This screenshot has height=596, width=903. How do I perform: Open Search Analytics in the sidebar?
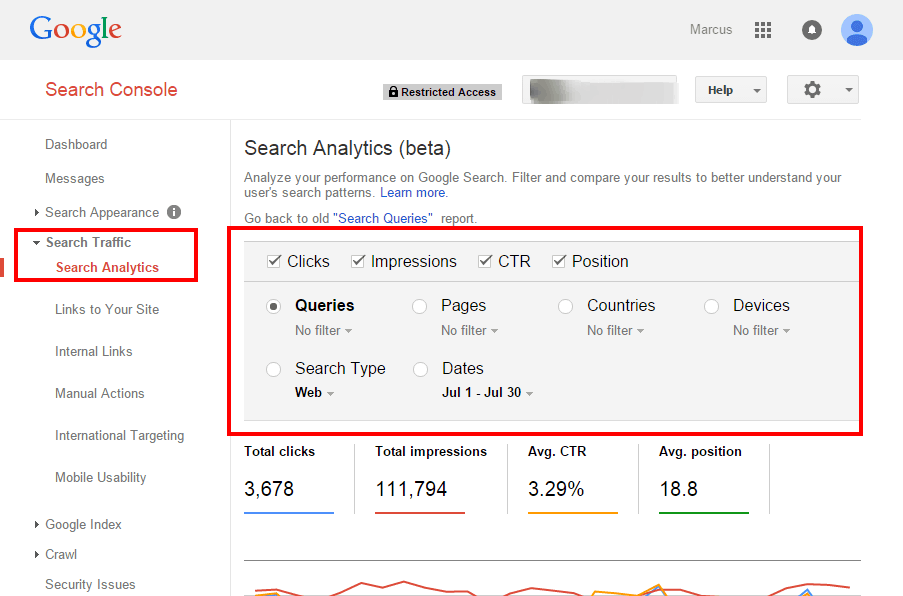click(107, 267)
